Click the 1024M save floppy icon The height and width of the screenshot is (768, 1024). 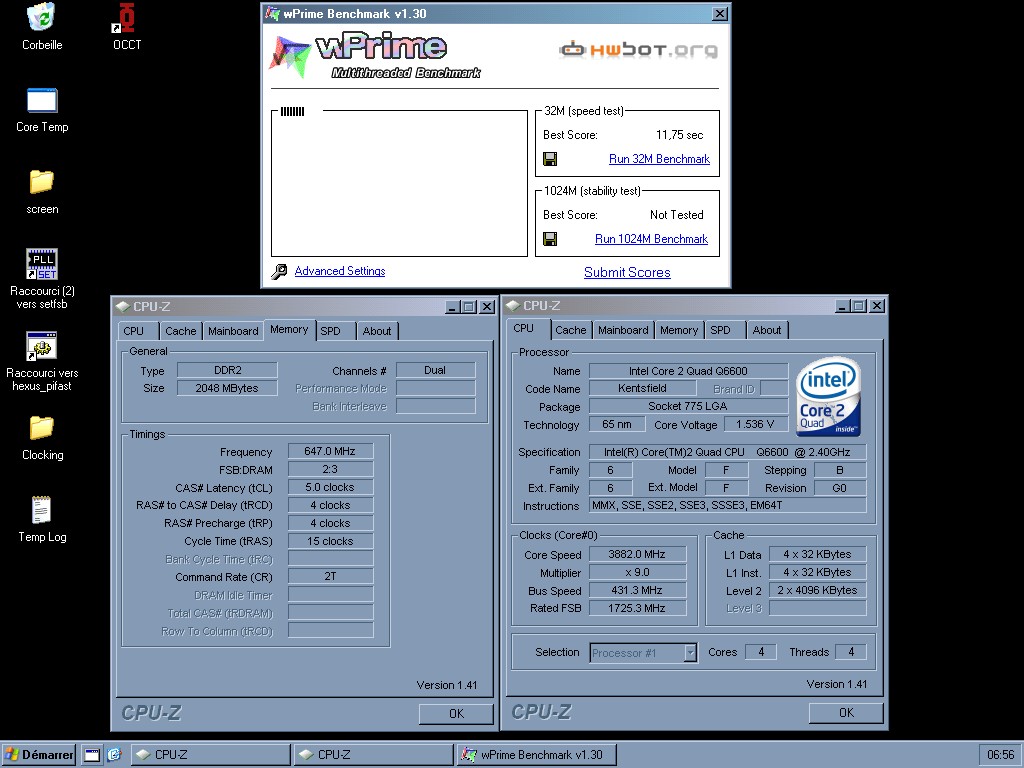tap(550, 239)
